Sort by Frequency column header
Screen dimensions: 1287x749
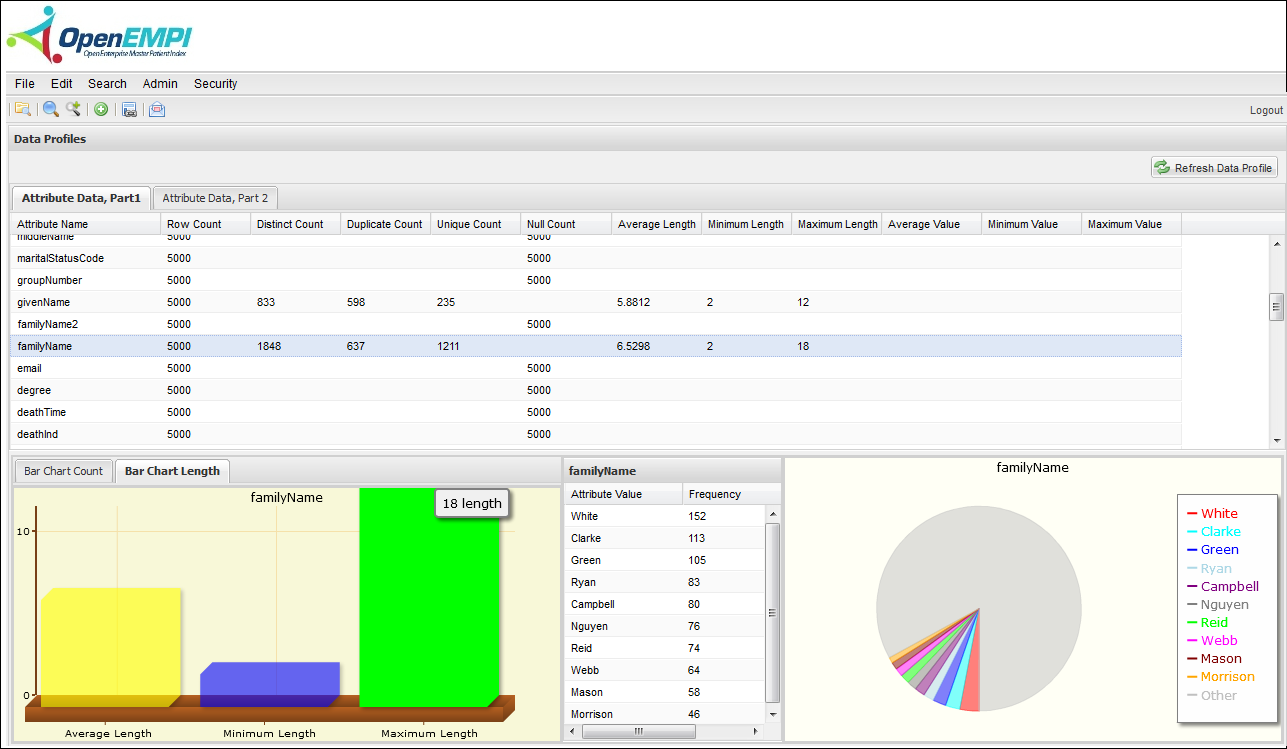coord(731,494)
